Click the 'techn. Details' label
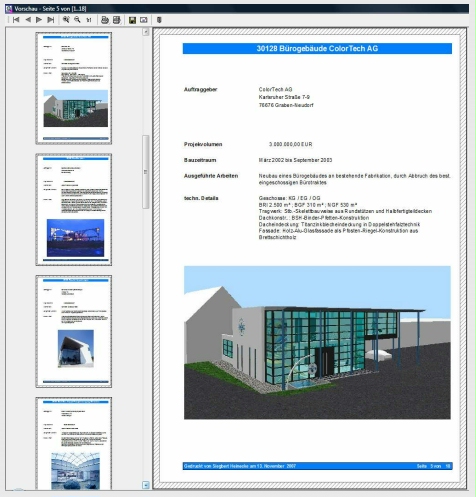 click(201, 198)
